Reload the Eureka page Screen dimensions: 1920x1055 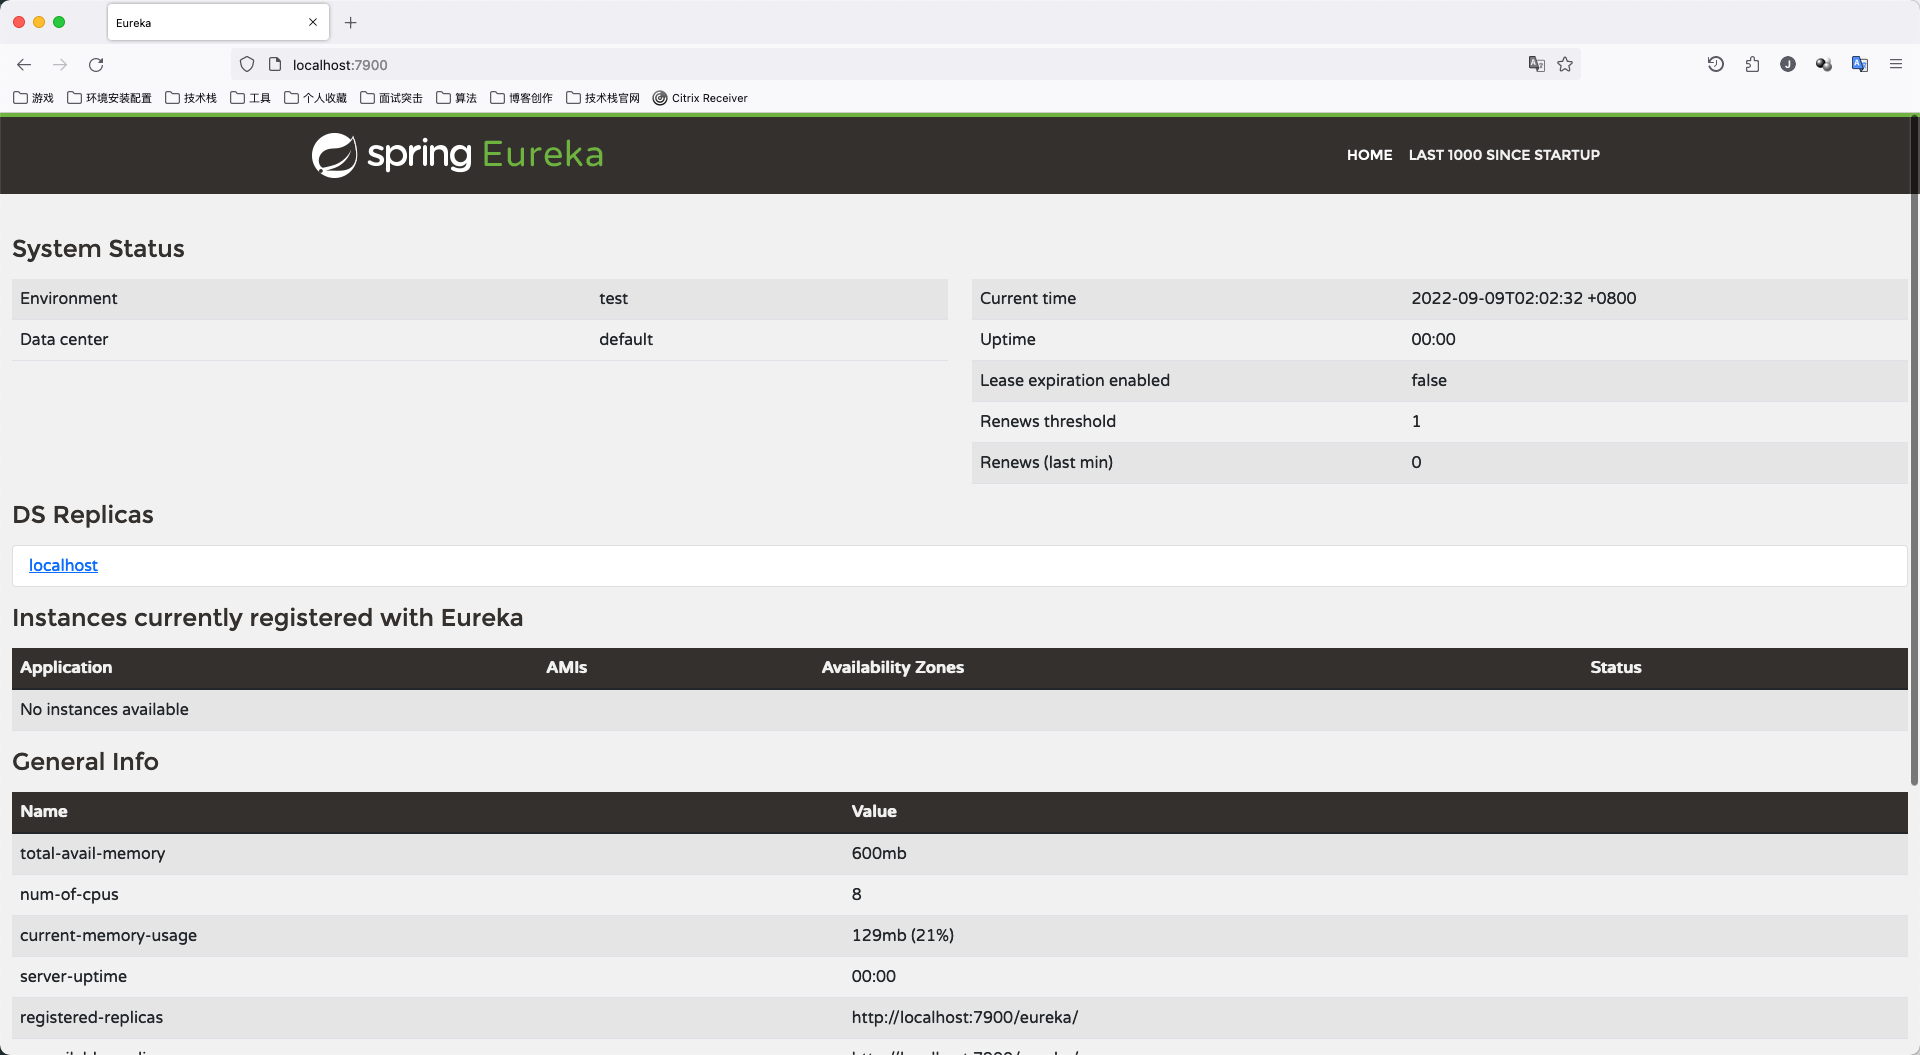pyautogui.click(x=96, y=65)
